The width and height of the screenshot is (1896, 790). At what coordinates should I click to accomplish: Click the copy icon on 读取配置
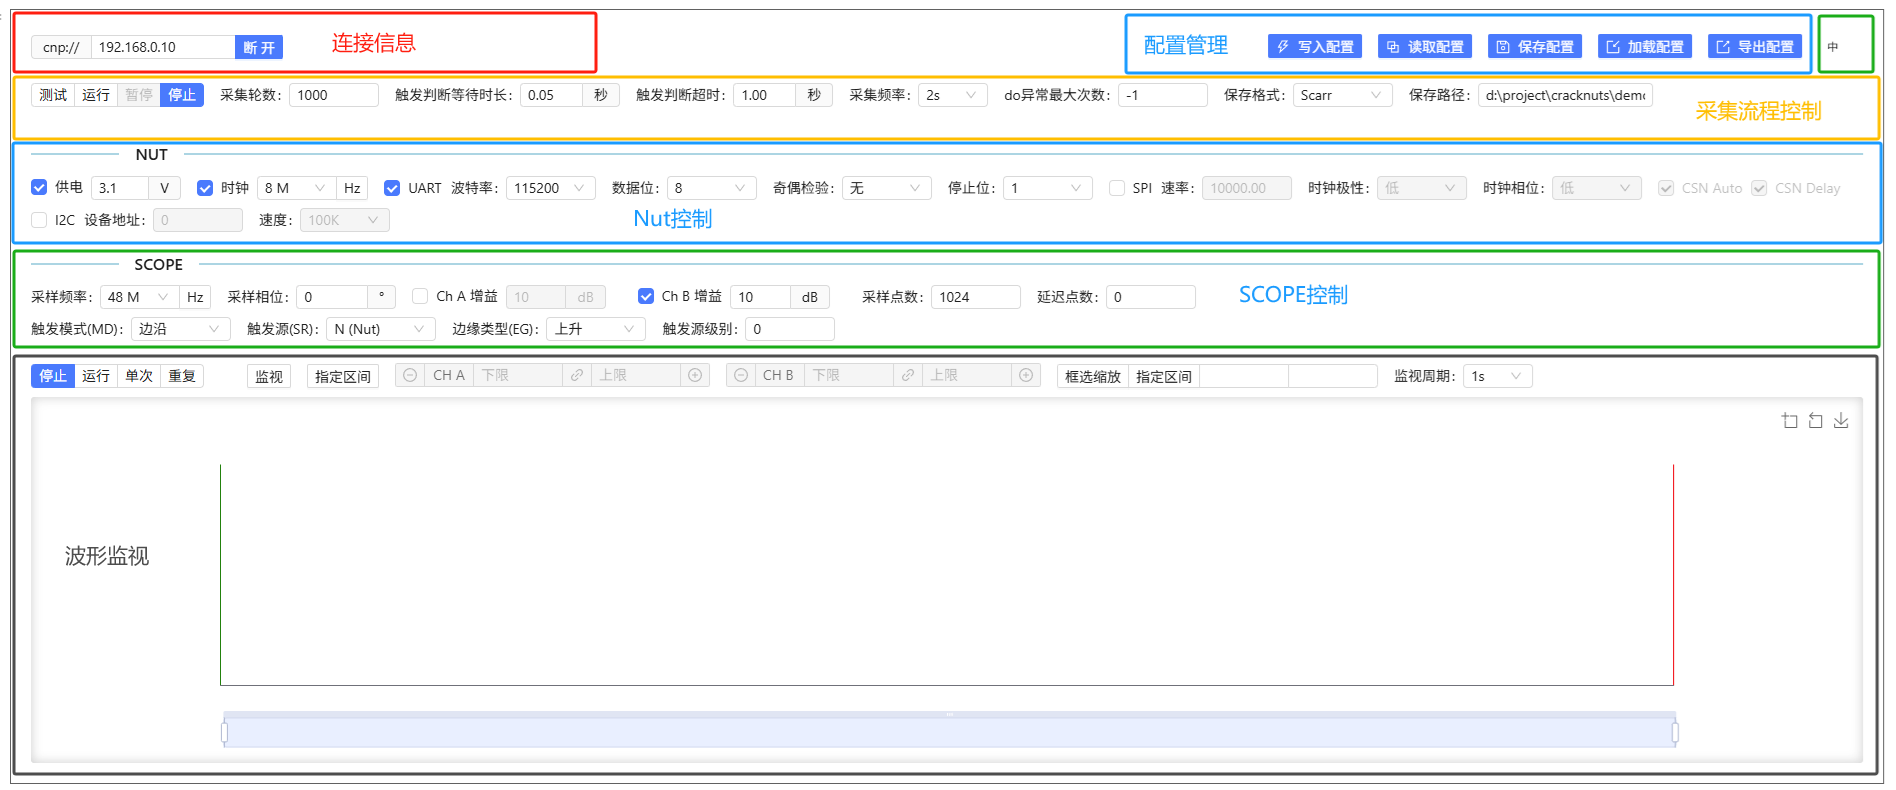pos(1393,47)
